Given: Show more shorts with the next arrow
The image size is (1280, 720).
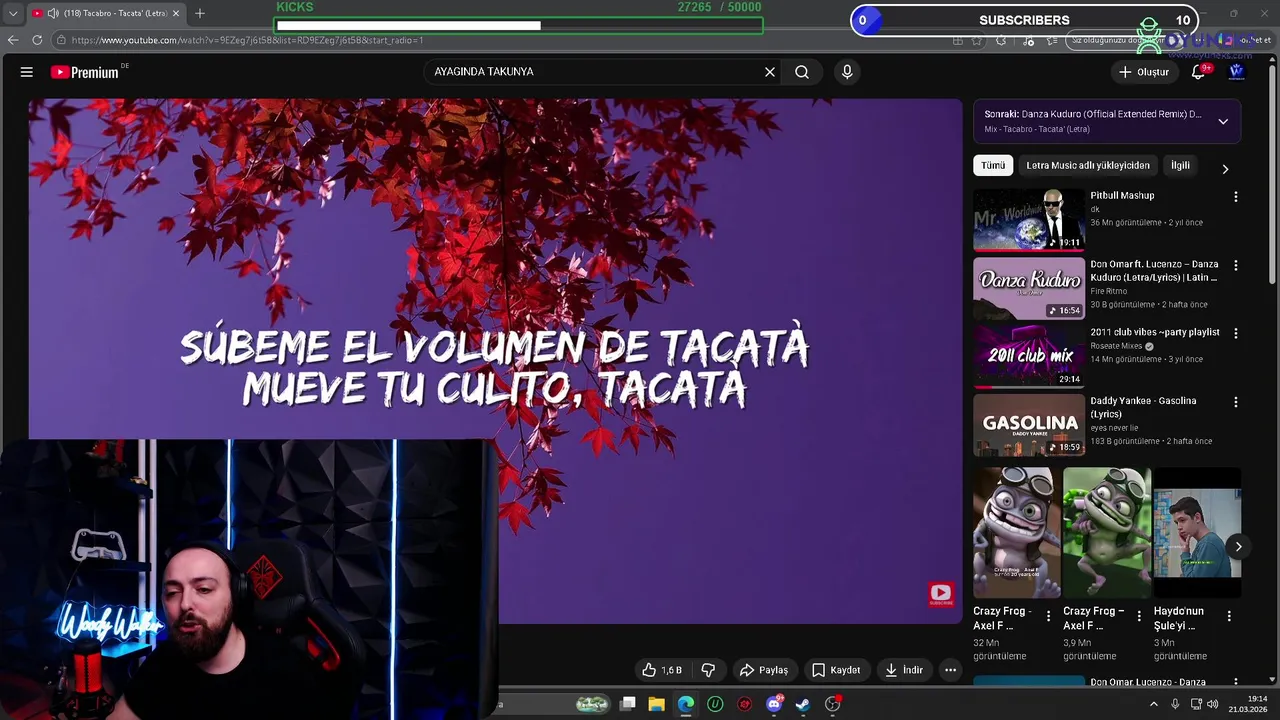Looking at the screenshot, I should [x=1238, y=546].
